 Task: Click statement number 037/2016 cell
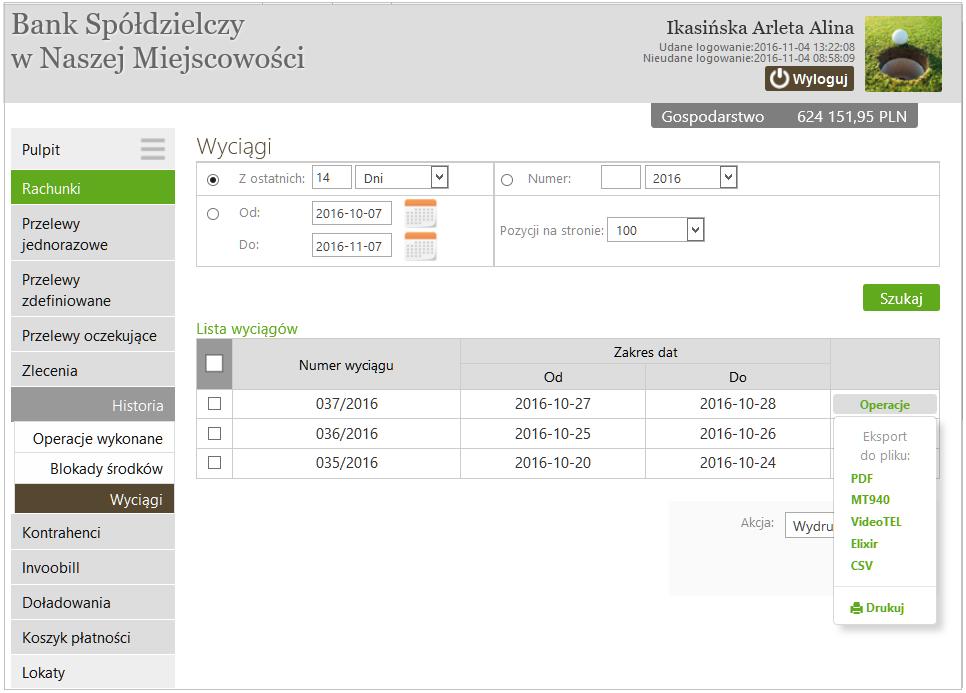346,403
